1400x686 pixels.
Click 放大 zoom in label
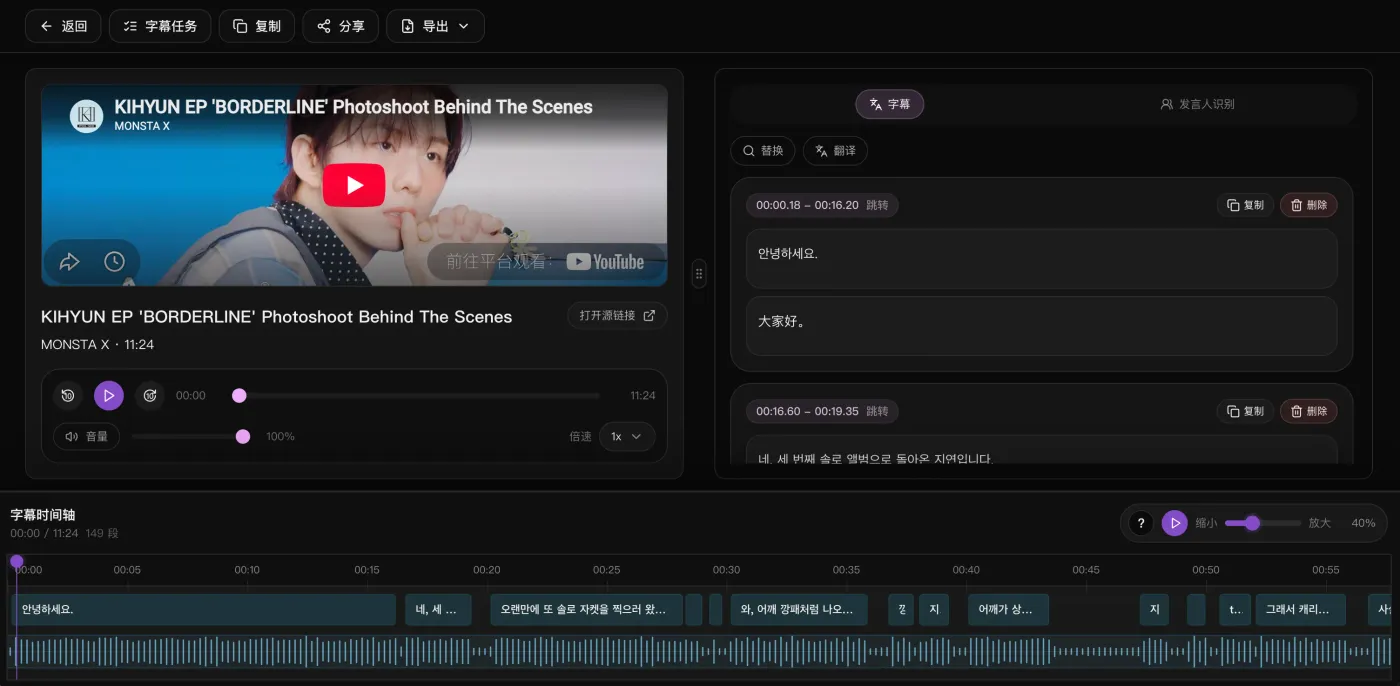pyautogui.click(x=1319, y=523)
